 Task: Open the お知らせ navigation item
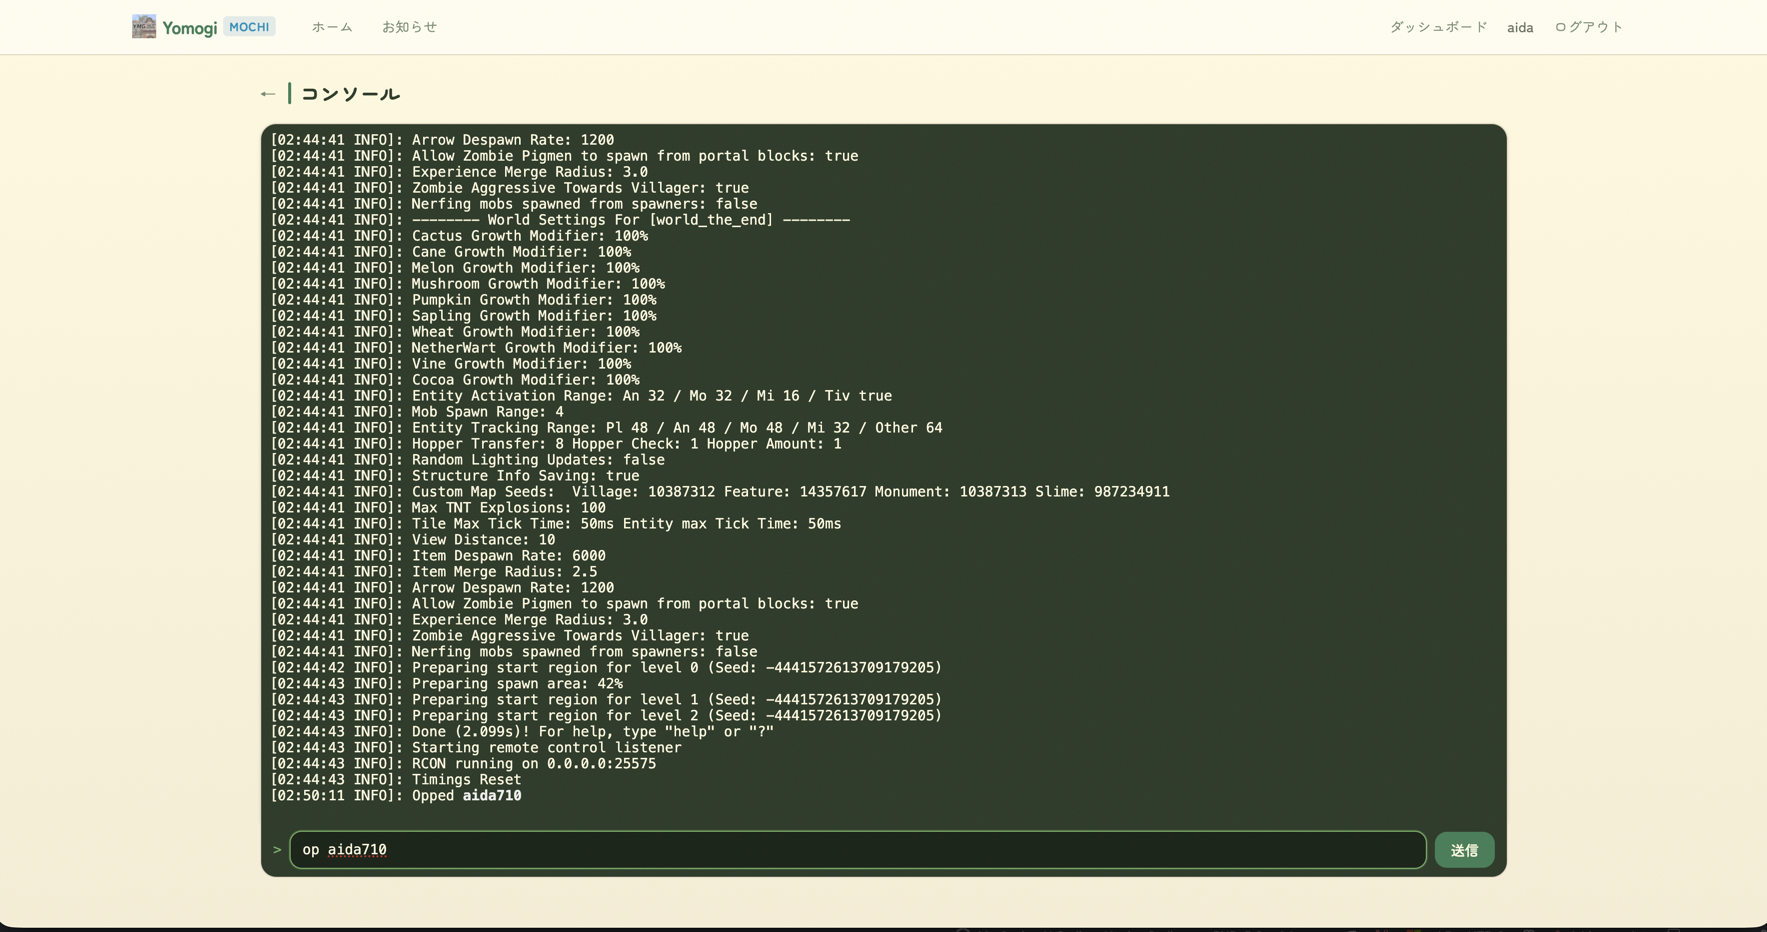[x=409, y=27]
